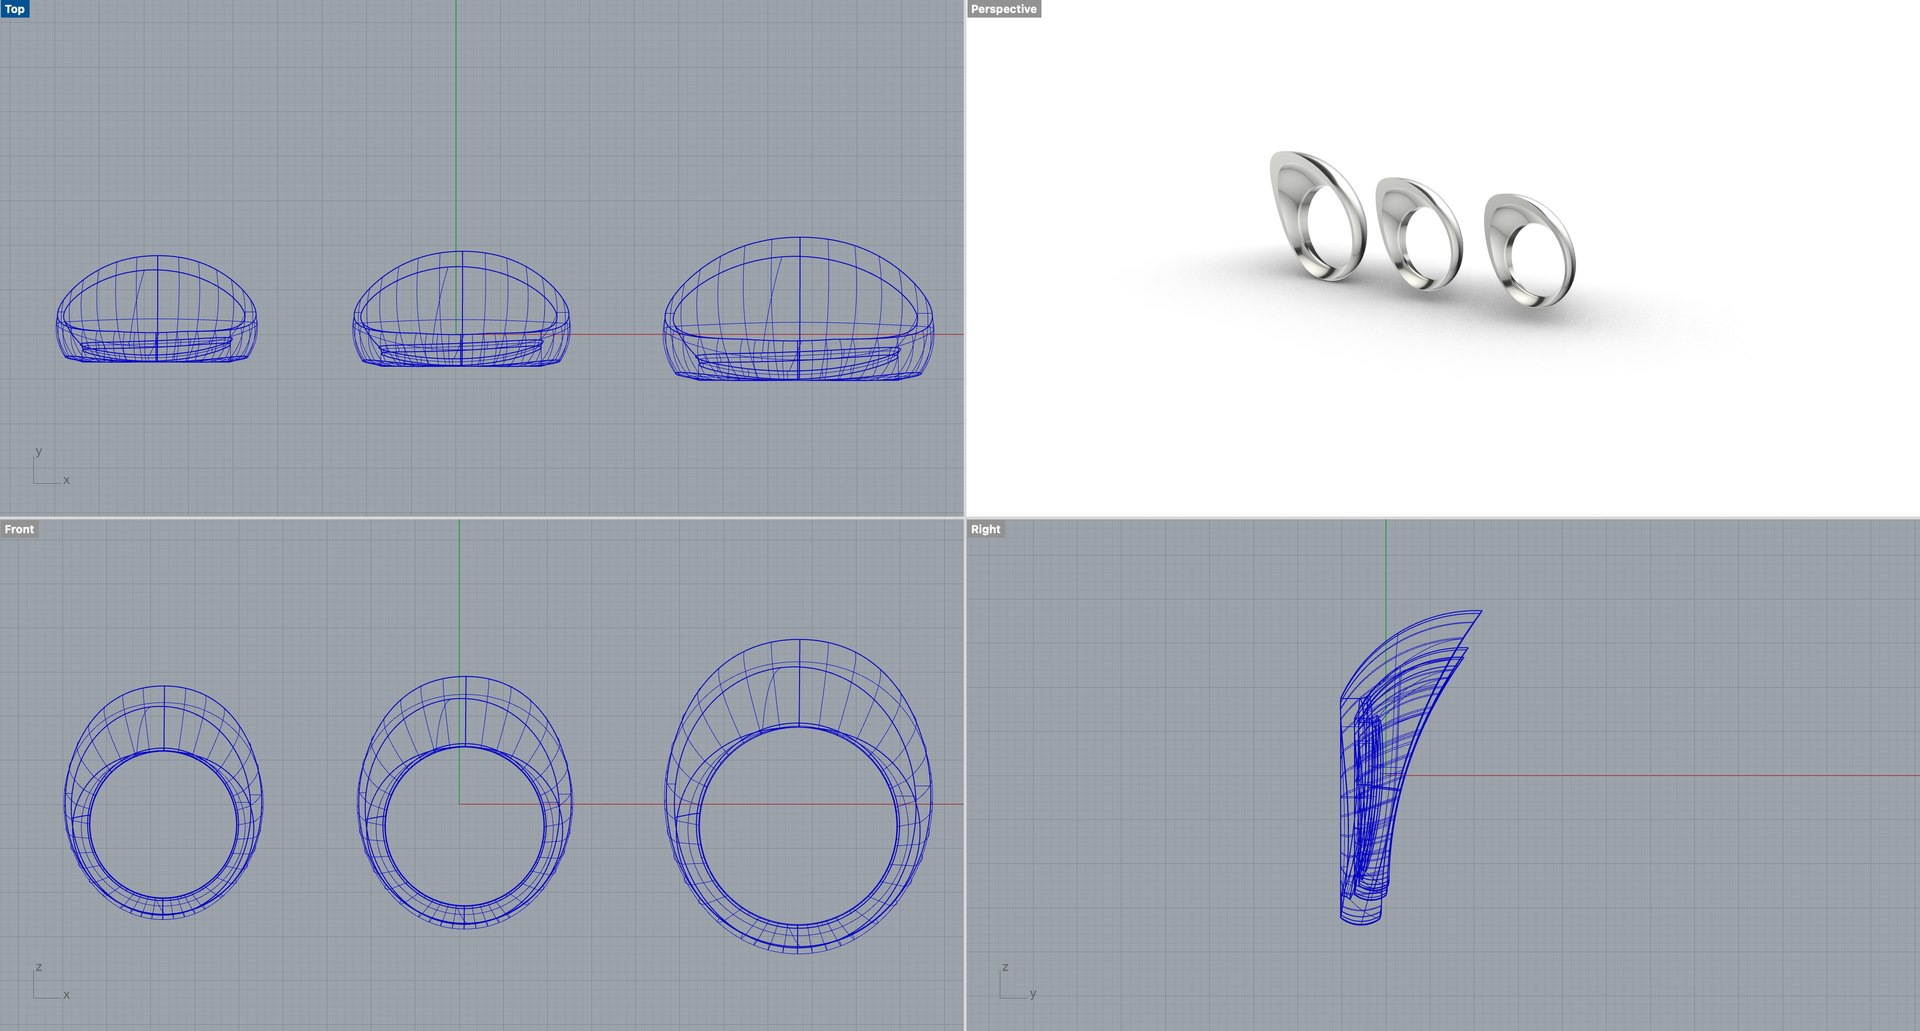The height and width of the screenshot is (1031, 1920).
Task: Pick the middle ring wireframe in Front view
Action: pyautogui.click(x=465, y=802)
